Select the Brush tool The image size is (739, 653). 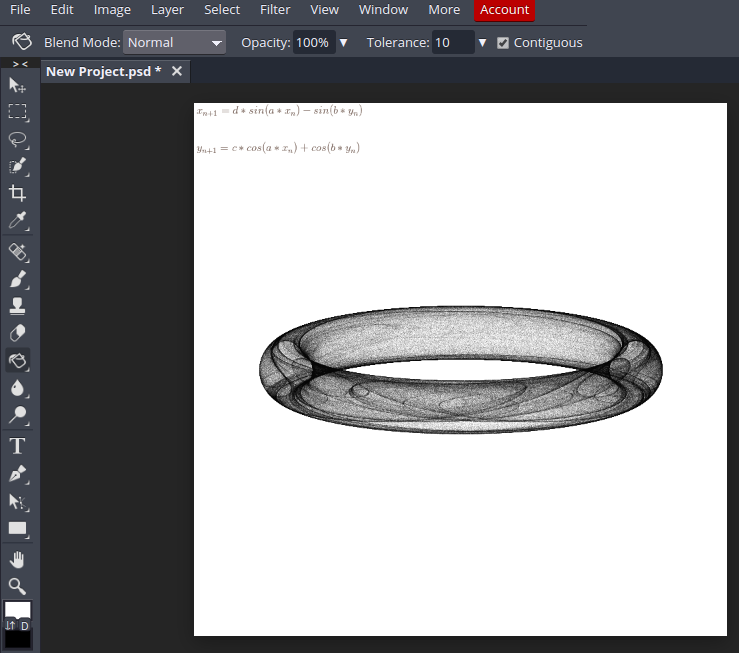pyautogui.click(x=18, y=280)
